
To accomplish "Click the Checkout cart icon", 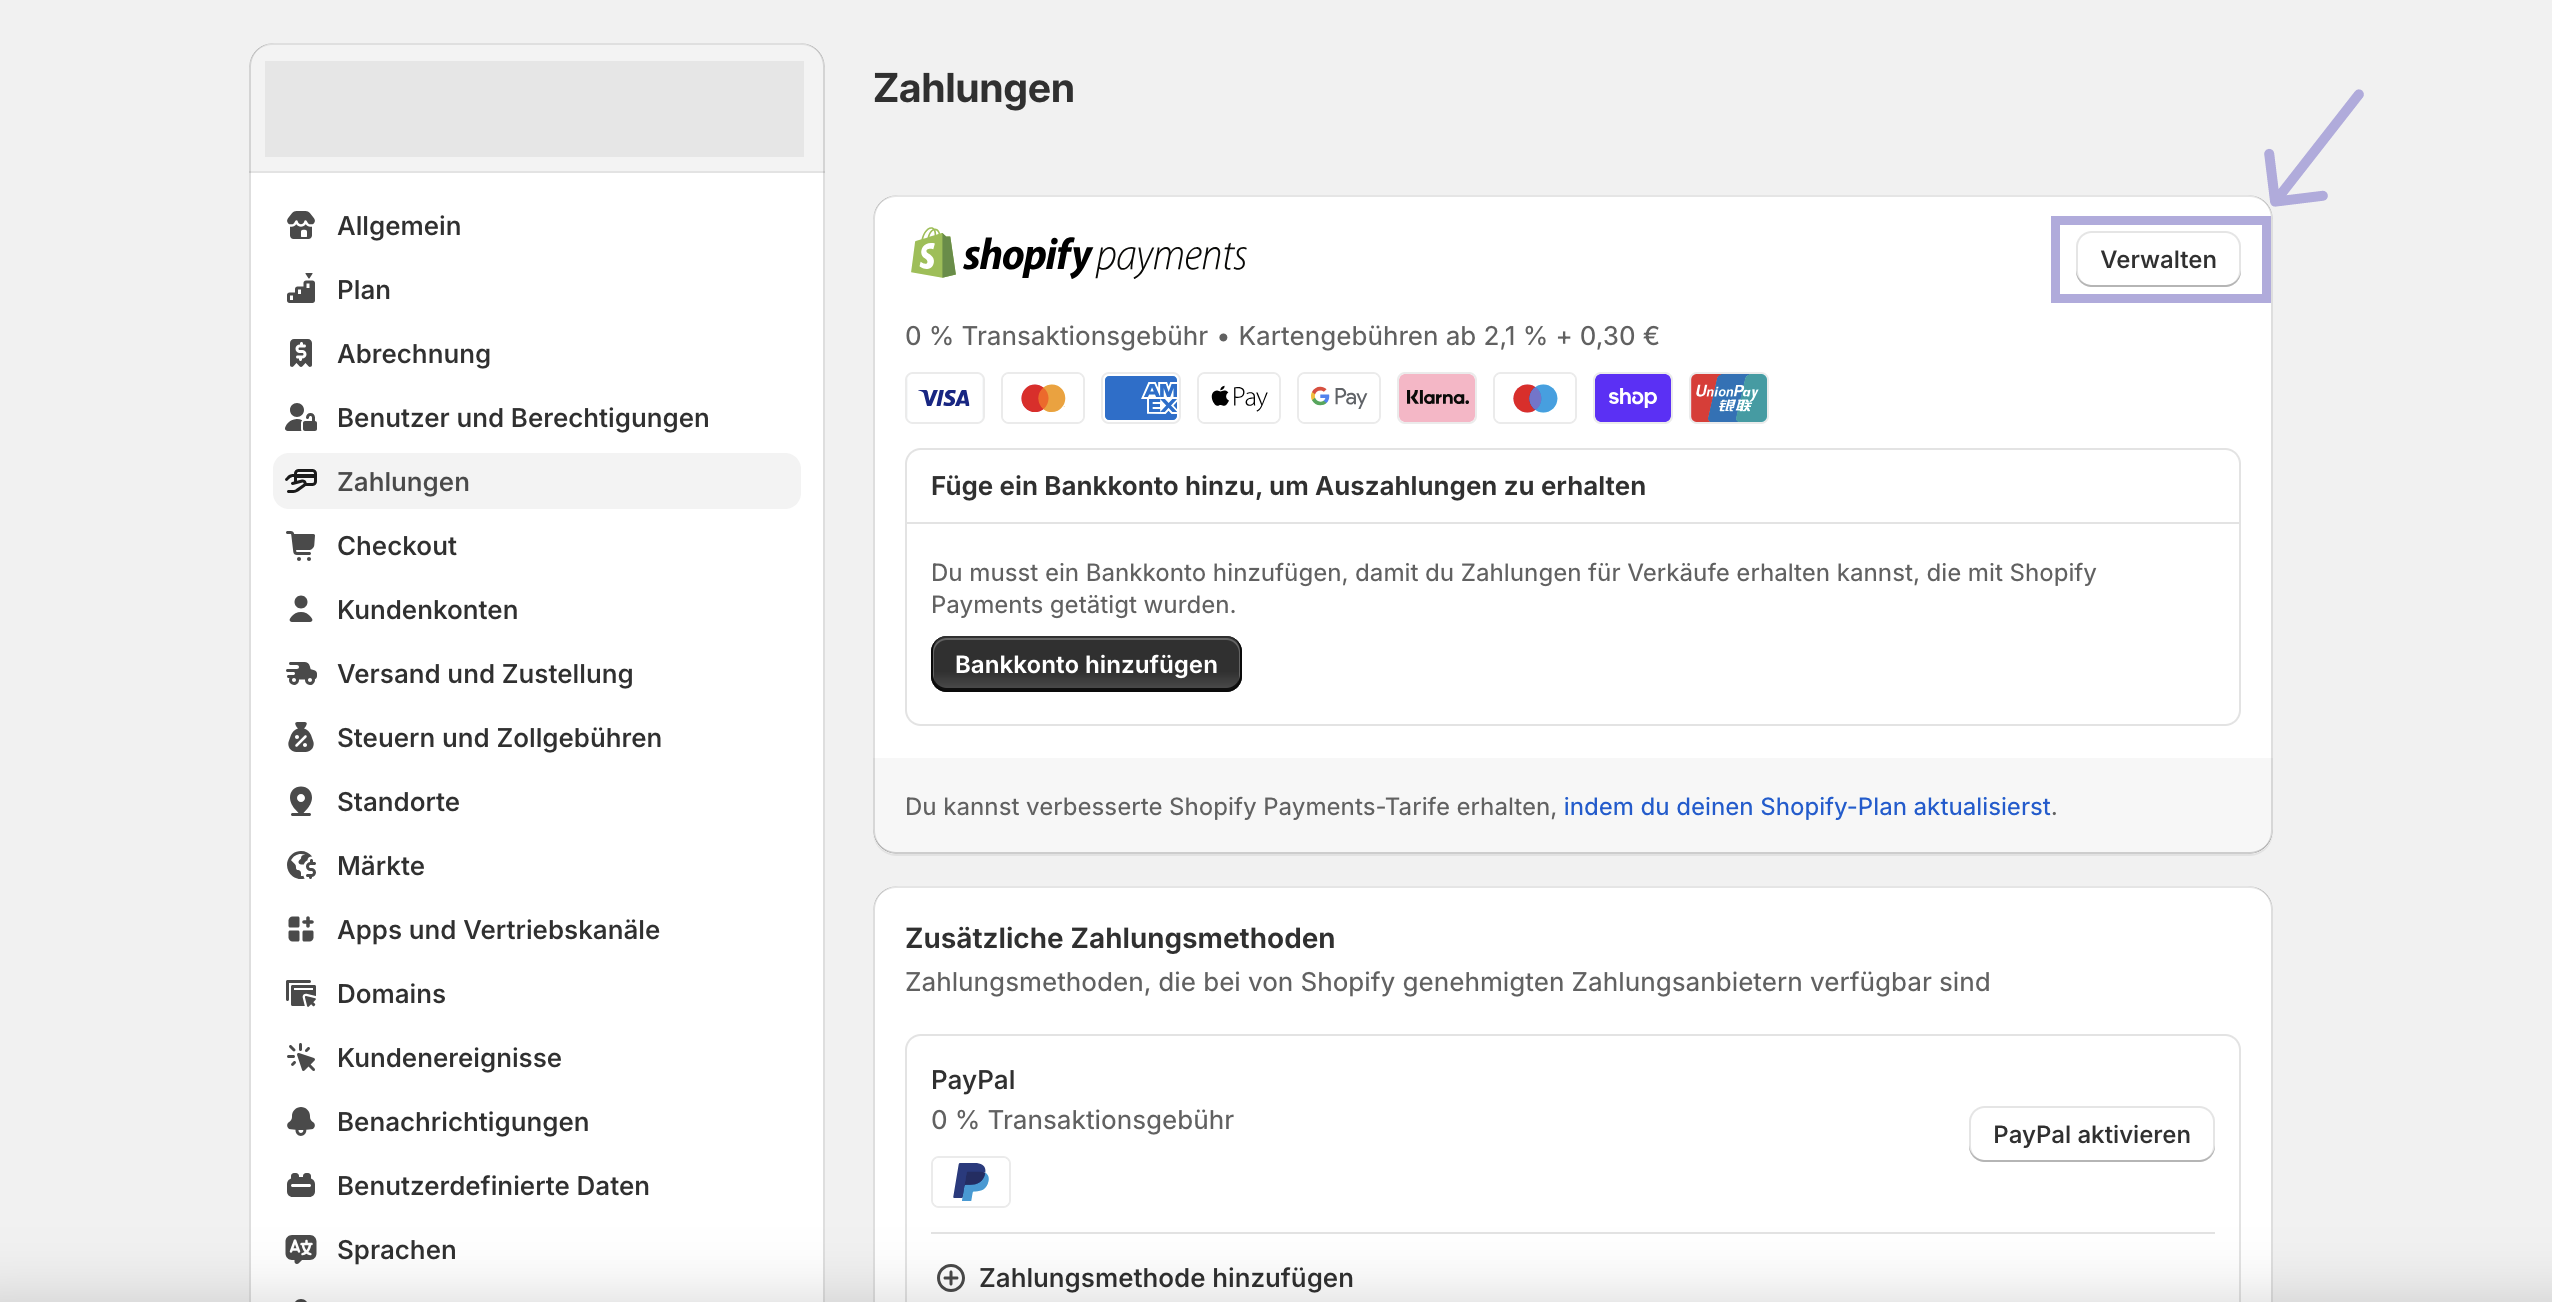I will (x=301, y=546).
